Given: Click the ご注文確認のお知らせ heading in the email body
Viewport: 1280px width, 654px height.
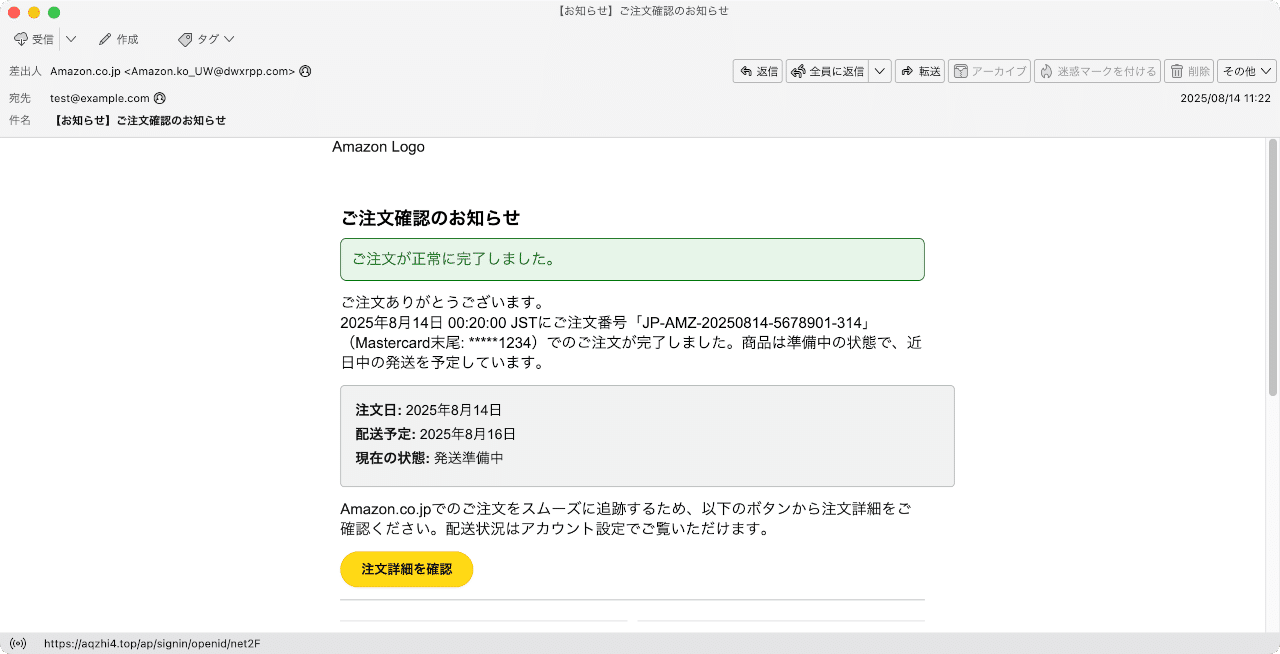Looking at the screenshot, I should click(x=430, y=218).
